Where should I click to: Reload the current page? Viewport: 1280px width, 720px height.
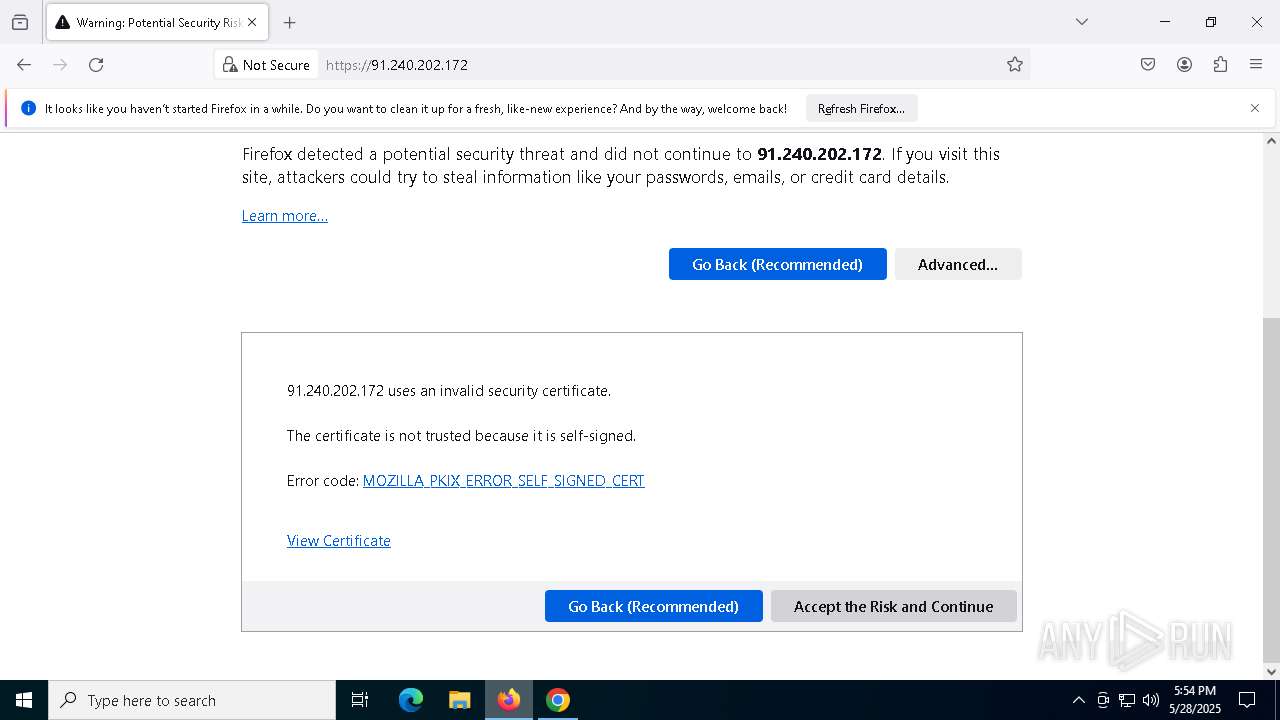[96, 65]
